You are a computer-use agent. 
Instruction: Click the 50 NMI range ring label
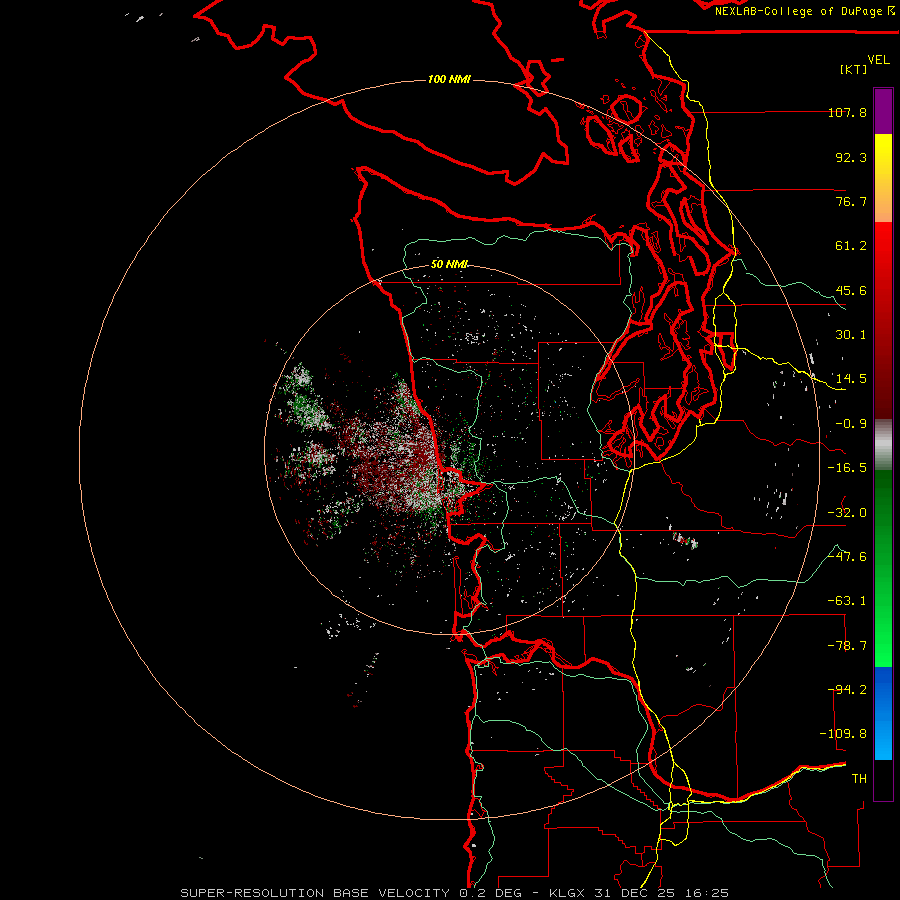tap(449, 265)
